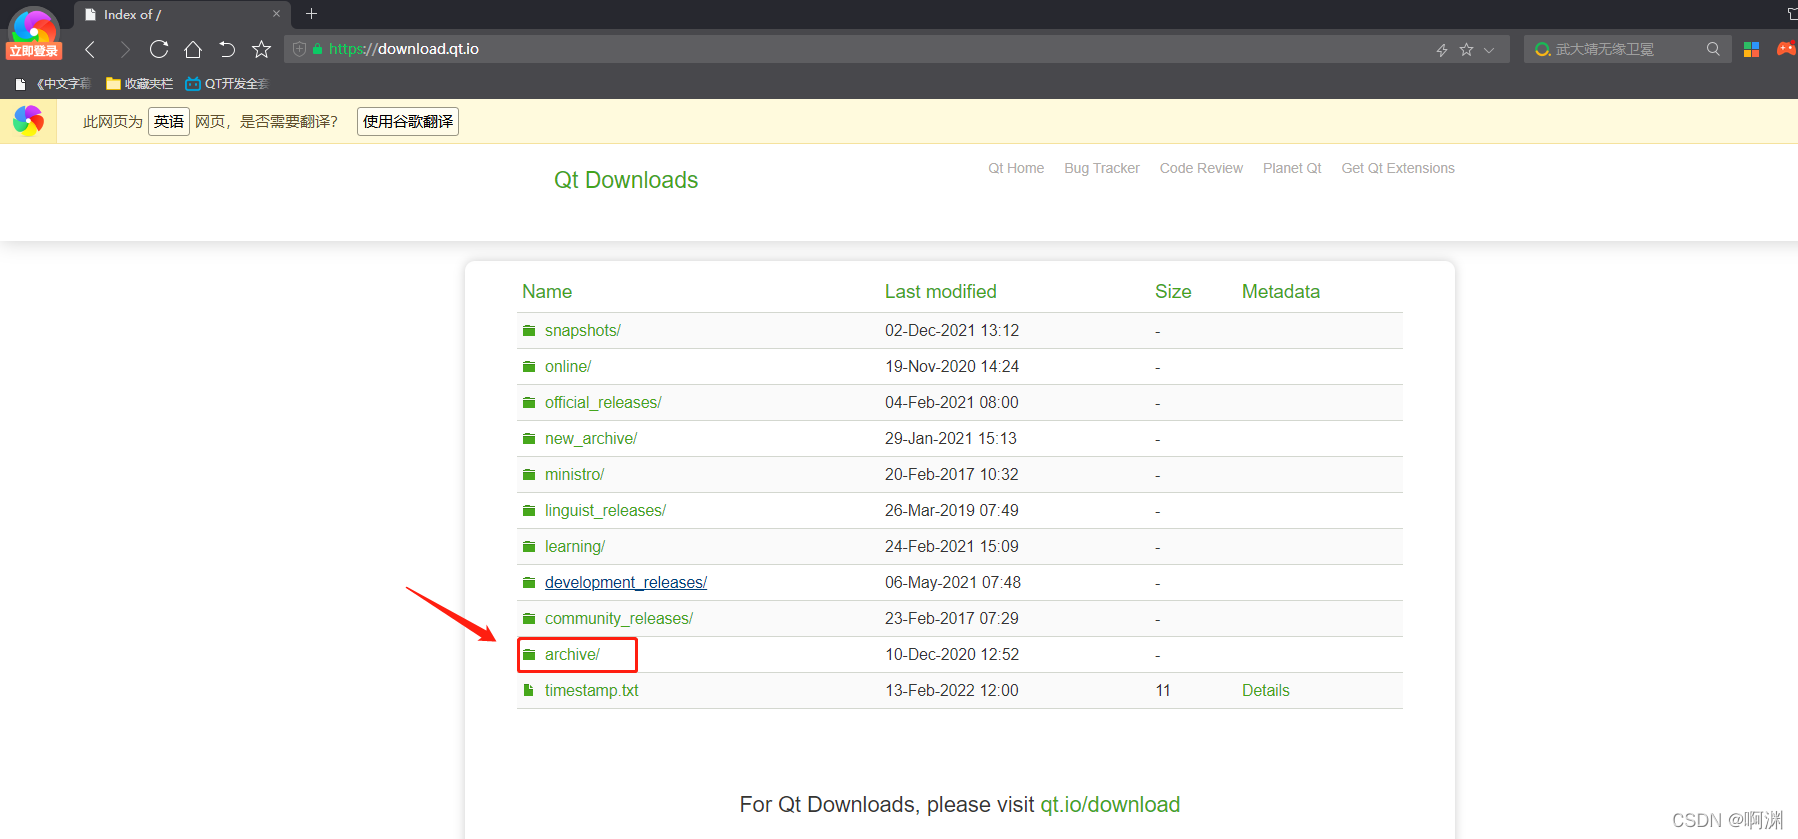Click the date 10-Dec-2020 12:52
Viewport: 1798px width, 839px height.
point(952,655)
